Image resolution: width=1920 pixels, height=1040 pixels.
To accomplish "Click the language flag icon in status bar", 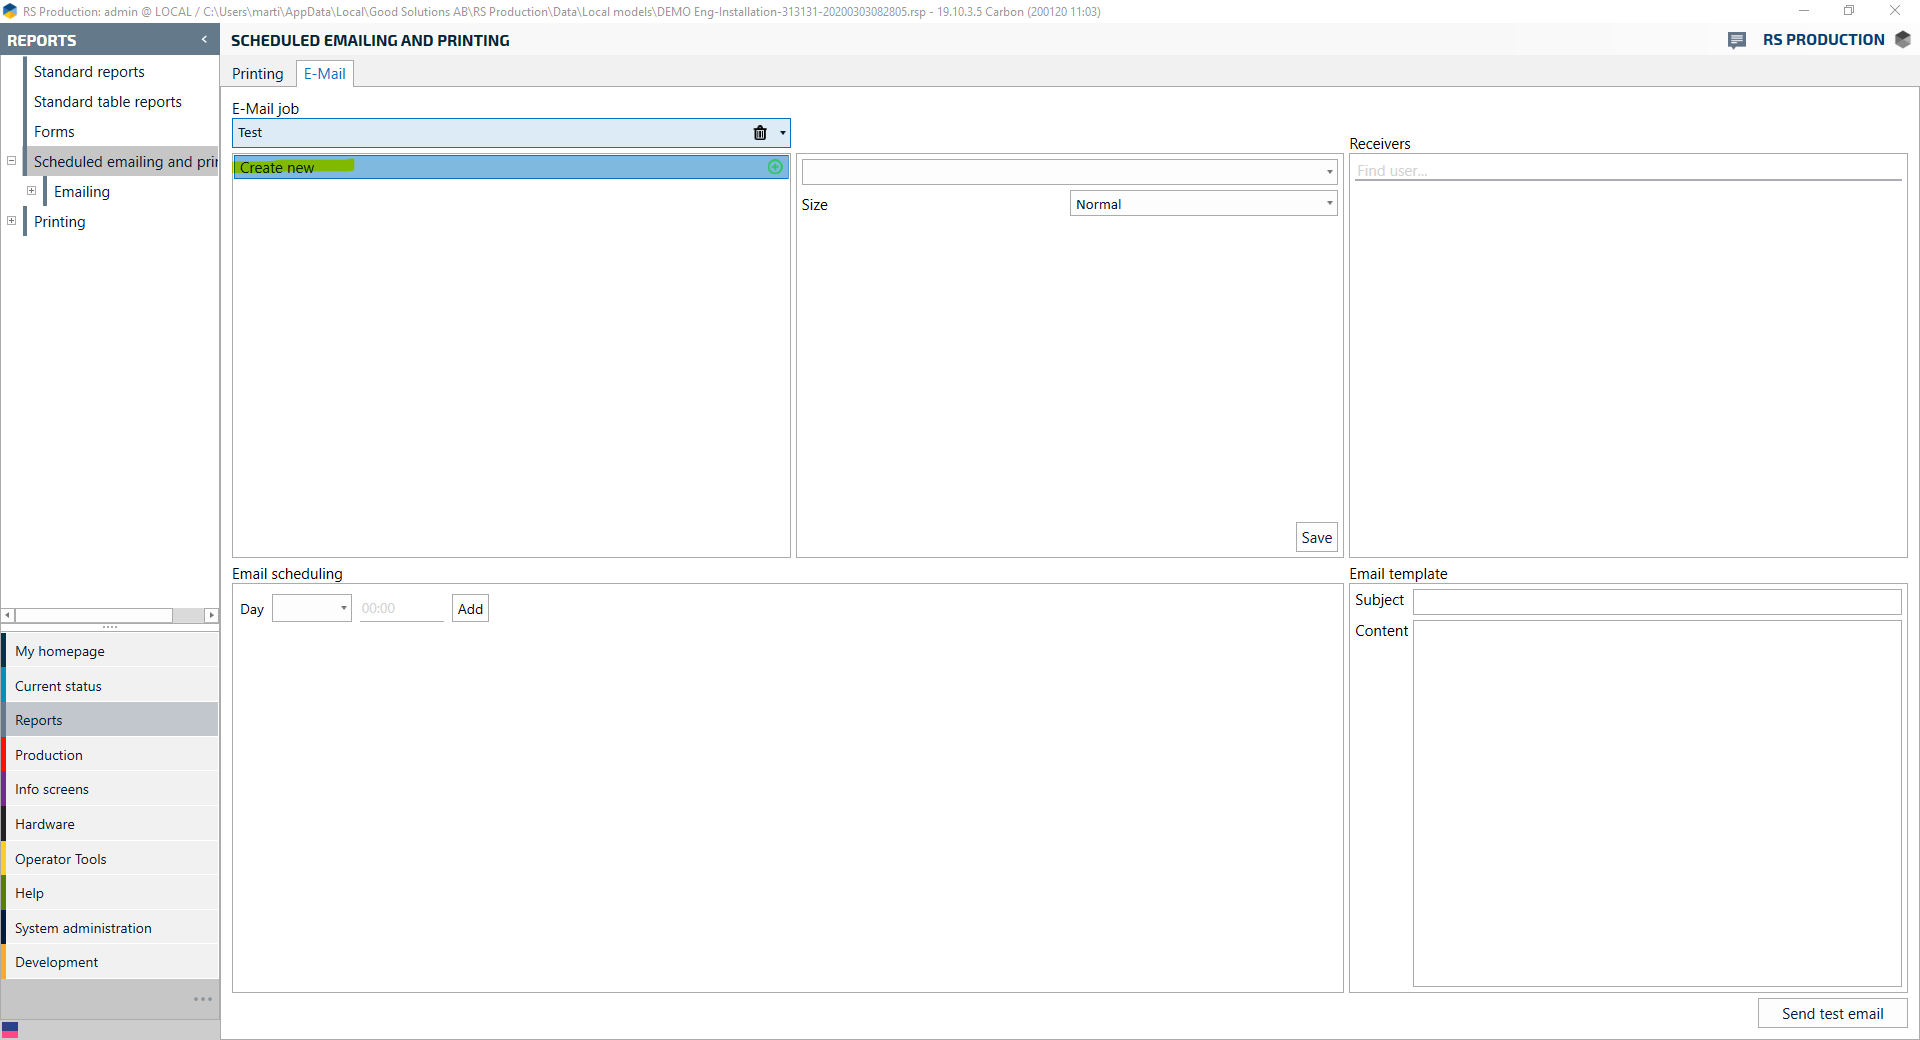I will click(x=10, y=1029).
